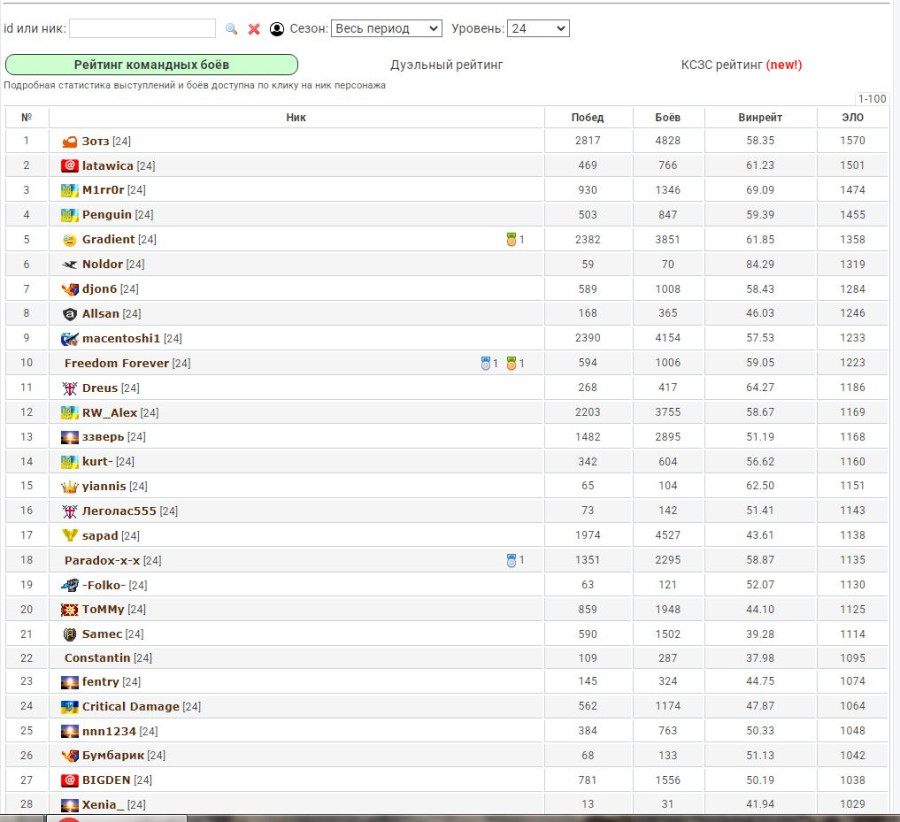The width and height of the screenshot is (900, 822).
Task: Click the clan emblem next to latawica
Action: point(70,166)
